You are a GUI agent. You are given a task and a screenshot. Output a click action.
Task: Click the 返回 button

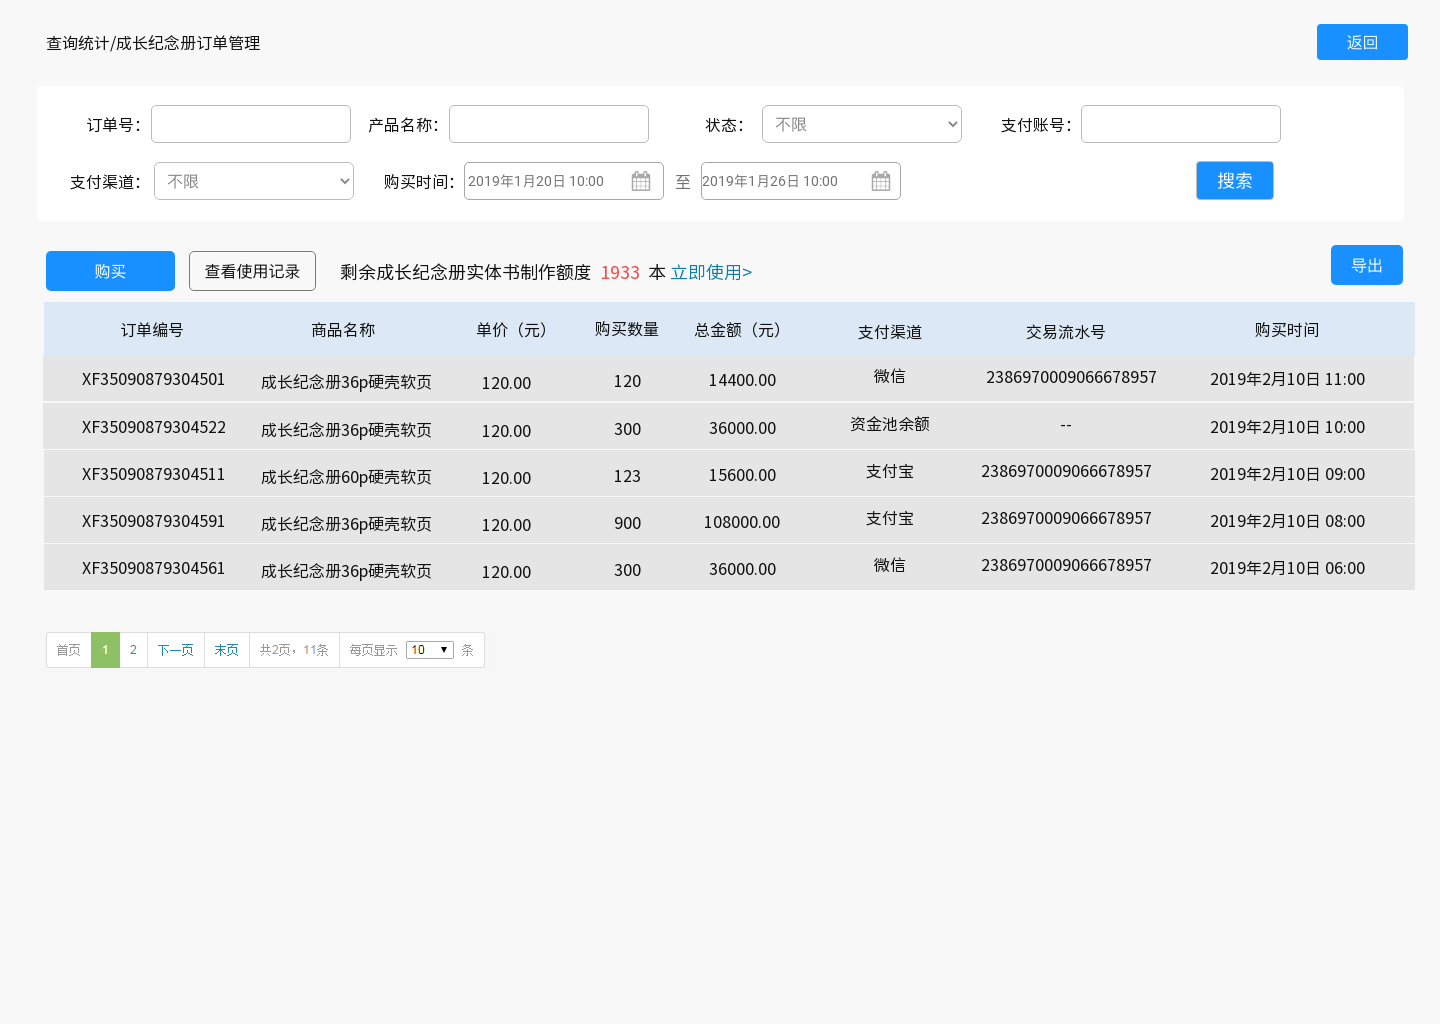(1362, 42)
